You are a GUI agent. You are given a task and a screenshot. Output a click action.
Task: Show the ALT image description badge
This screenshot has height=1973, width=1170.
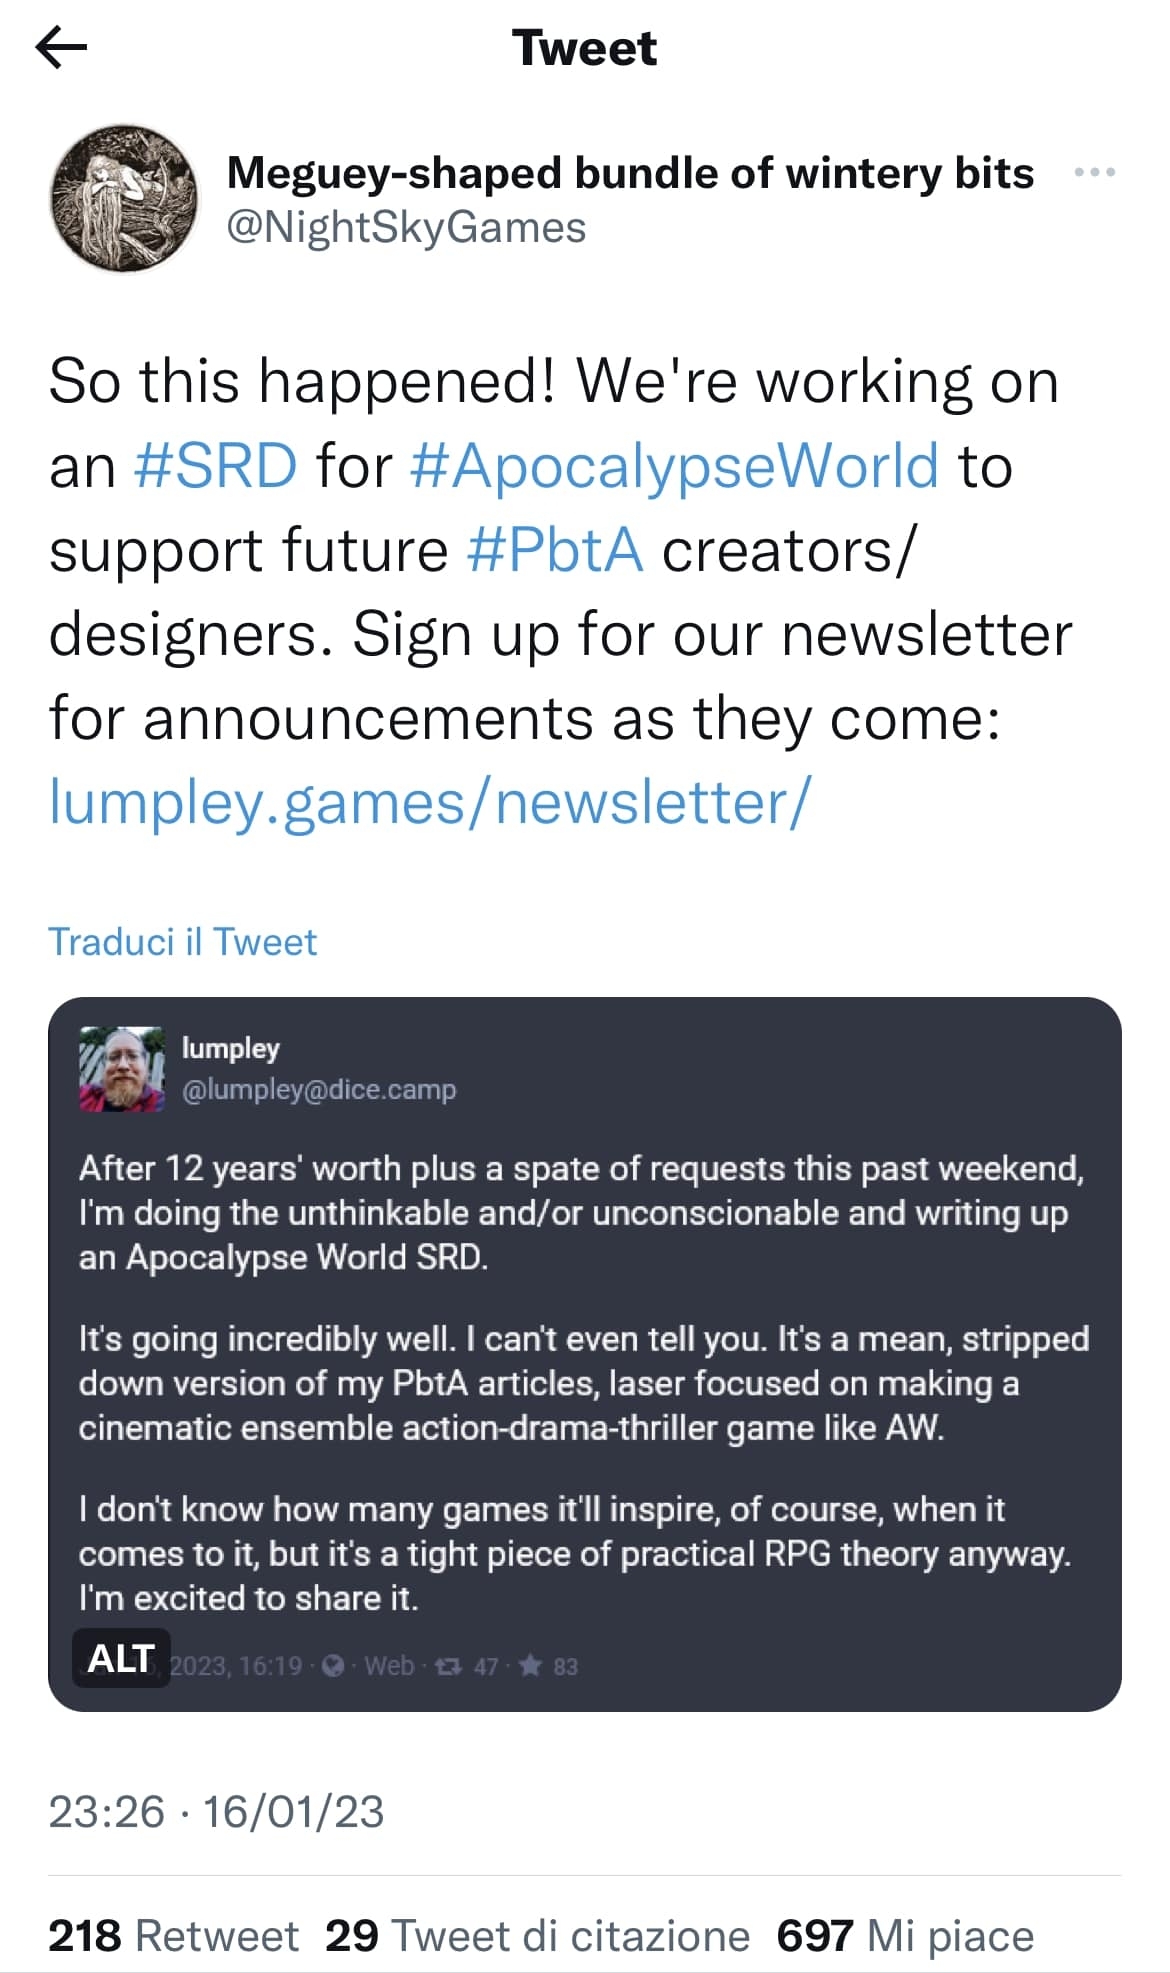[121, 1658]
